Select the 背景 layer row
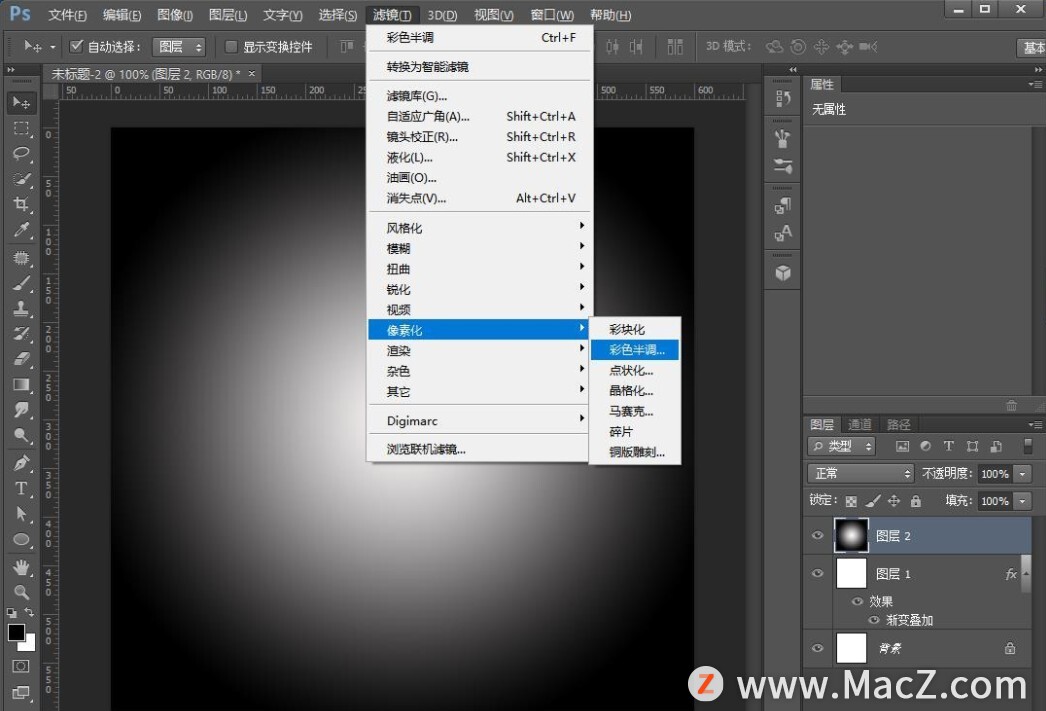Screen dimensions: 1046x711 click(917, 648)
